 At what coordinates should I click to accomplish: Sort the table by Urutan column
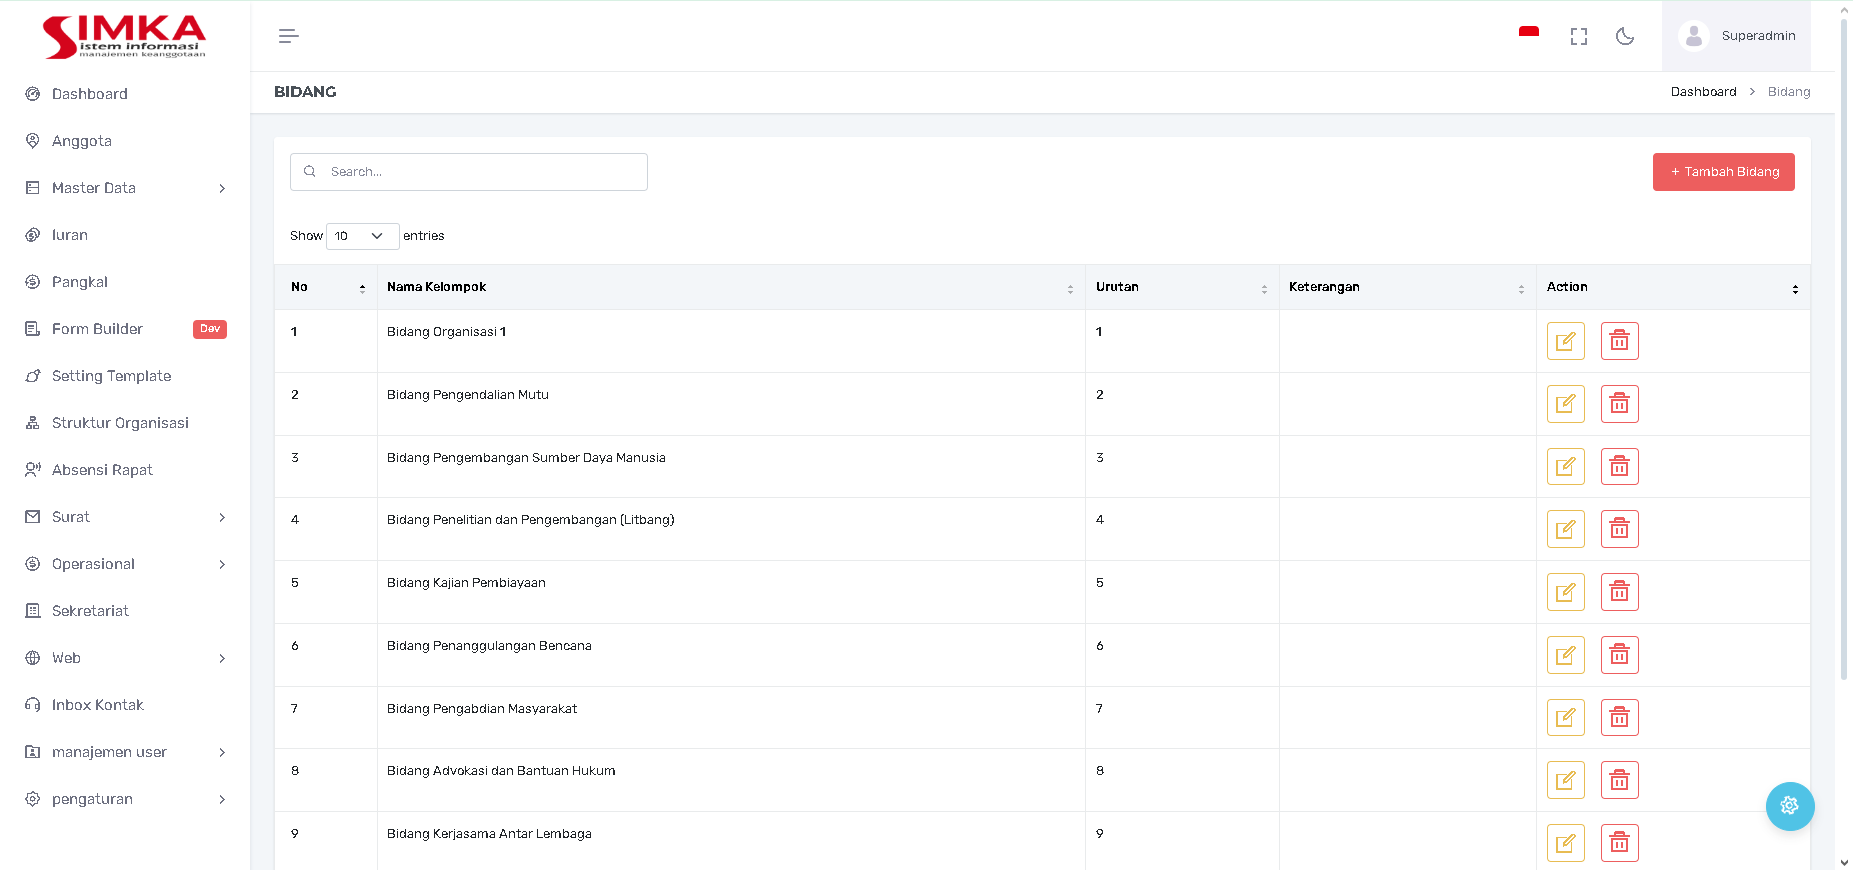coord(1181,287)
